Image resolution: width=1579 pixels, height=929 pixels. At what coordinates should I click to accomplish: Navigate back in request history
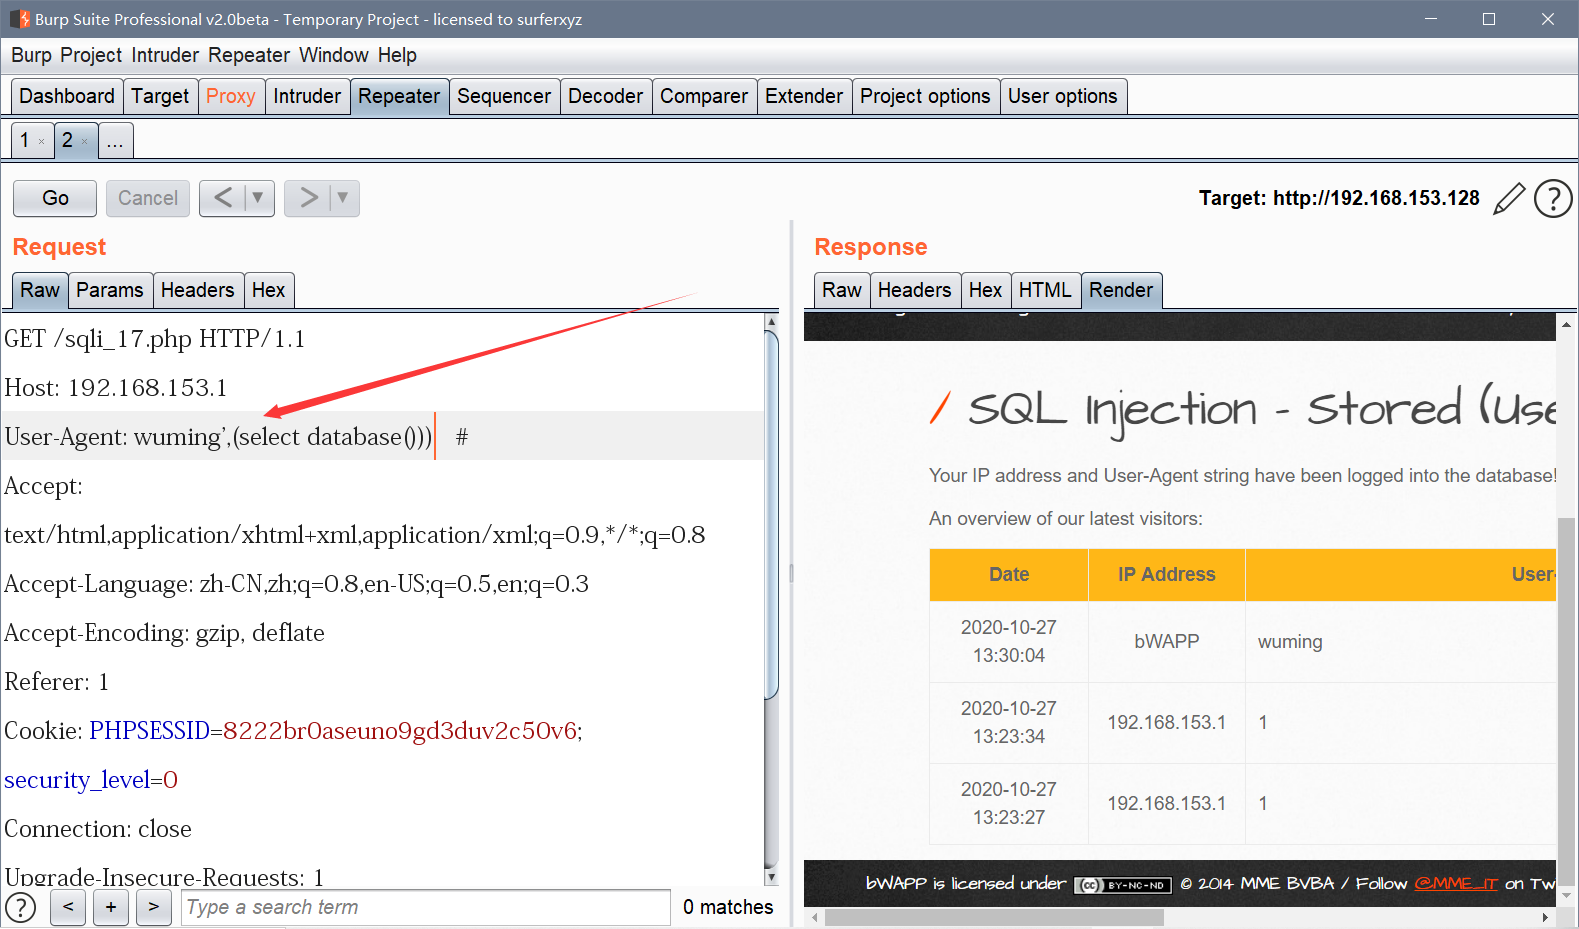tap(223, 198)
